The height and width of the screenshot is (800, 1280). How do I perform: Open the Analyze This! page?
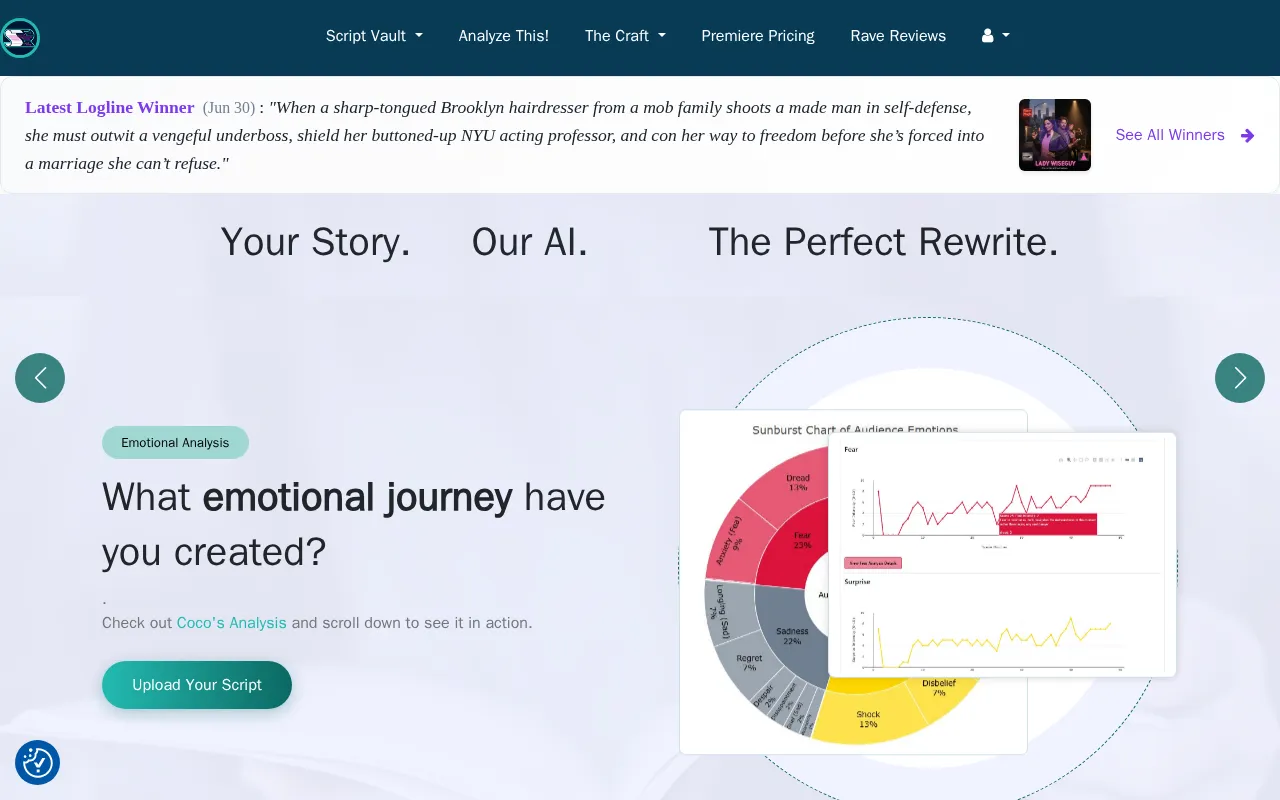(504, 36)
